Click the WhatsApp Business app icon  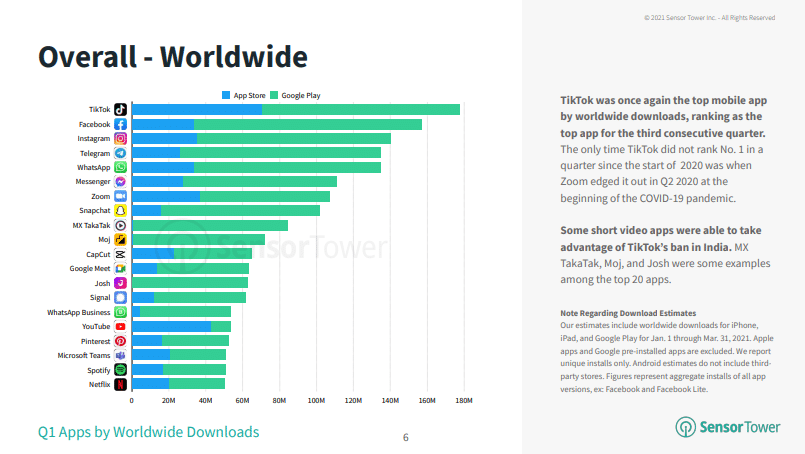120,312
